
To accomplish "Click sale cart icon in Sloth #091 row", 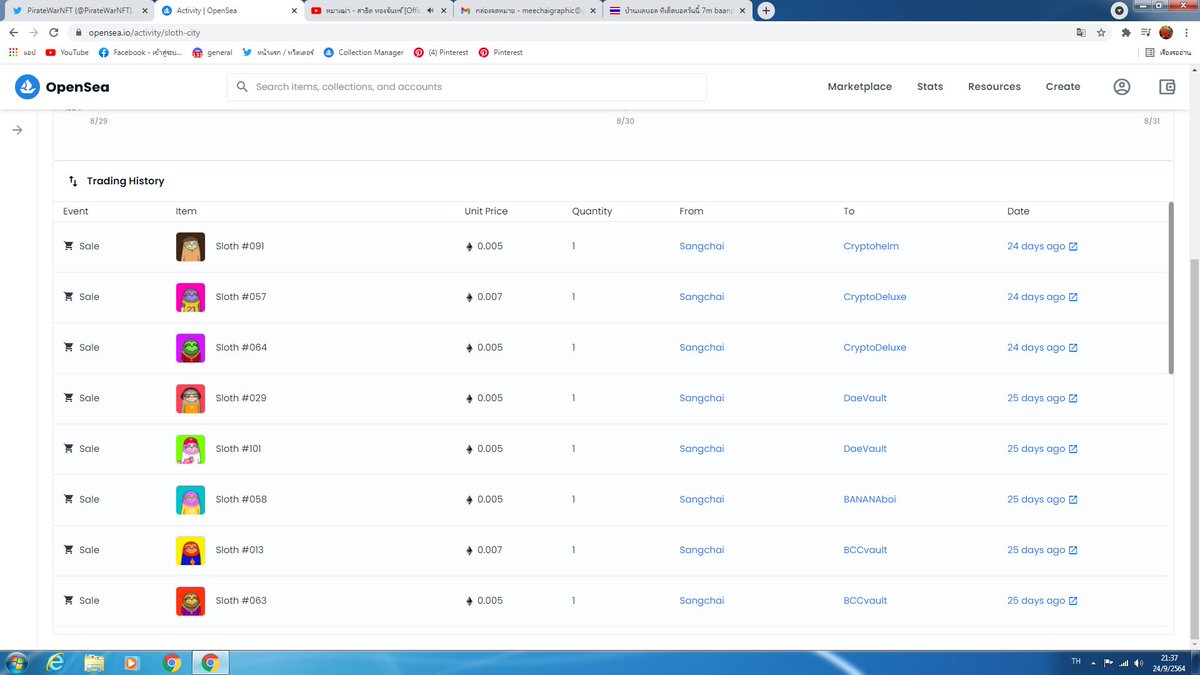I will point(69,246).
